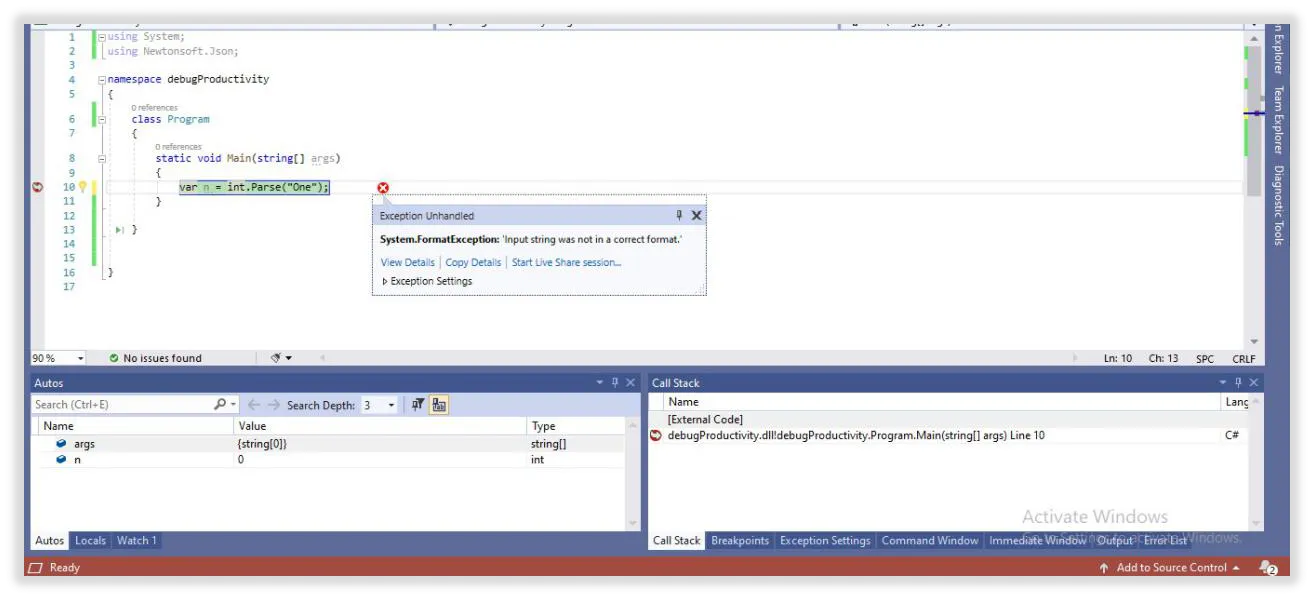Click the Copy Details link
Screen dimensions: 1316x601
coord(473,263)
